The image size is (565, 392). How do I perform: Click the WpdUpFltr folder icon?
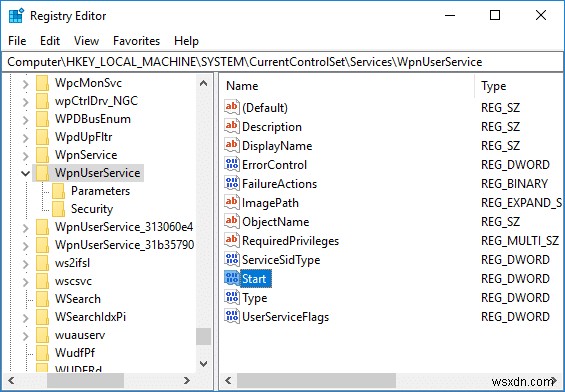tap(43, 137)
